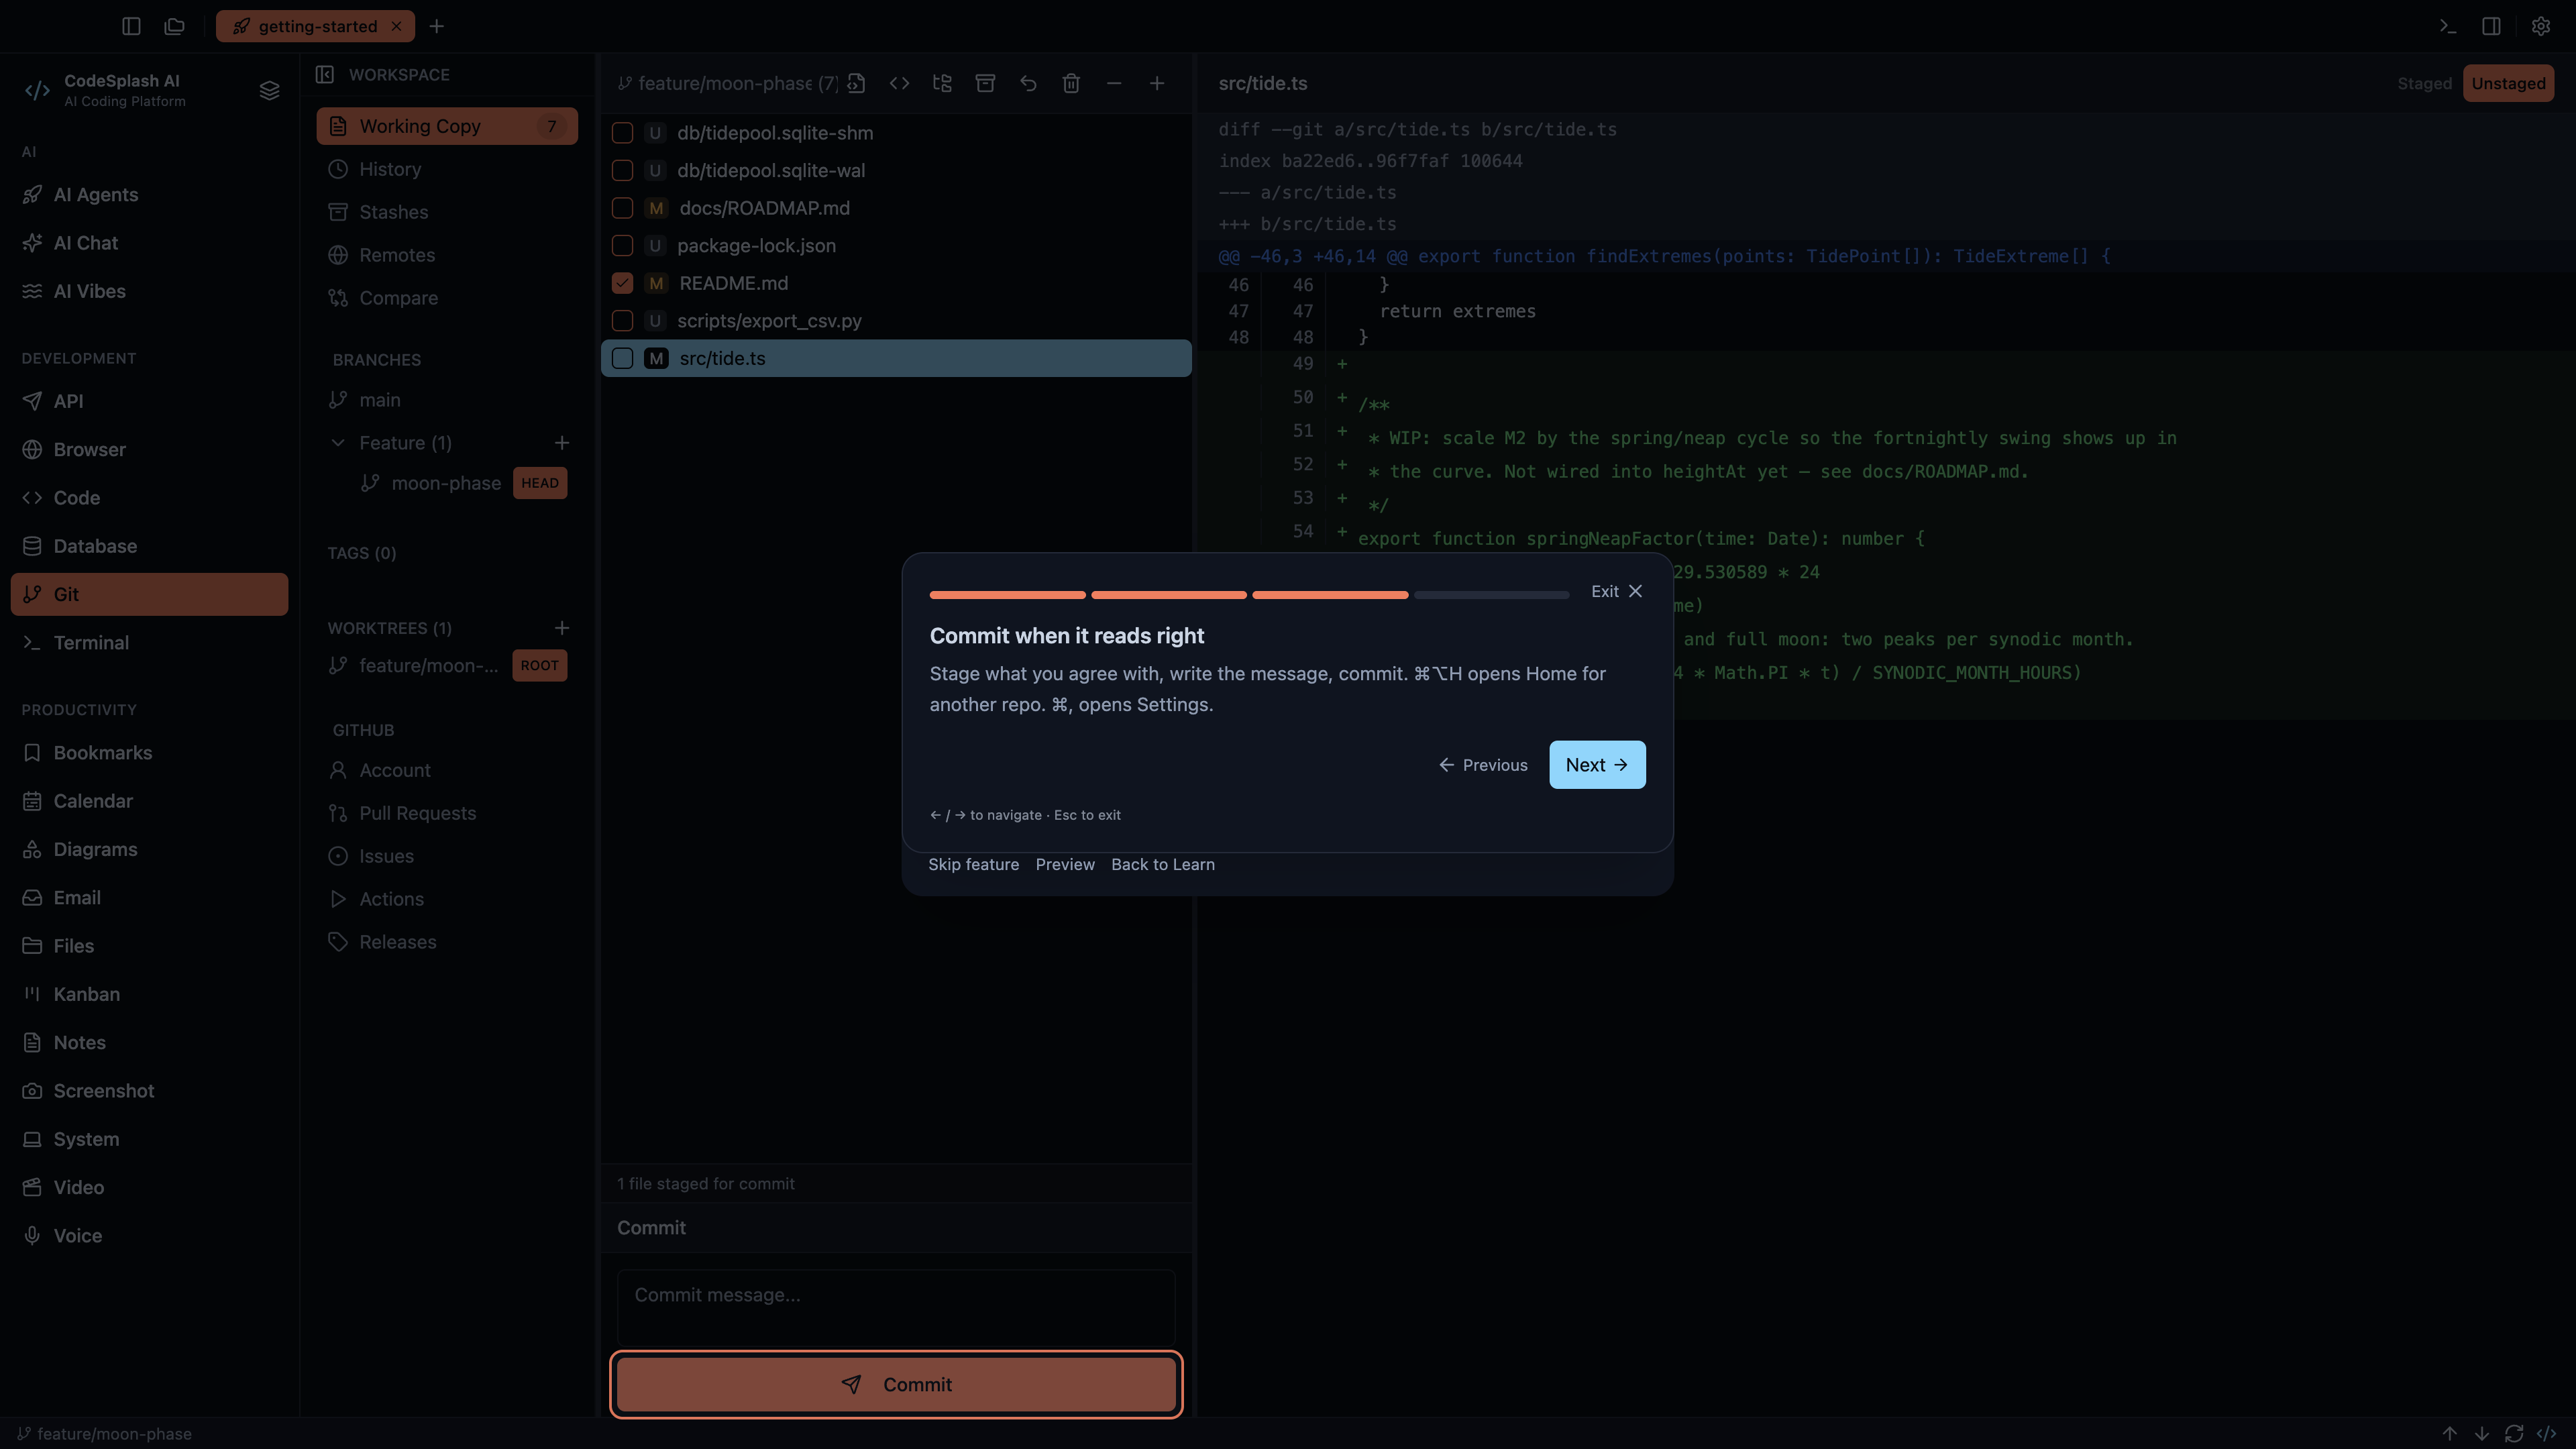This screenshot has width=2576, height=1449.
Task: Uncheck the README.md checkbox
Action: tap(622, 283)
